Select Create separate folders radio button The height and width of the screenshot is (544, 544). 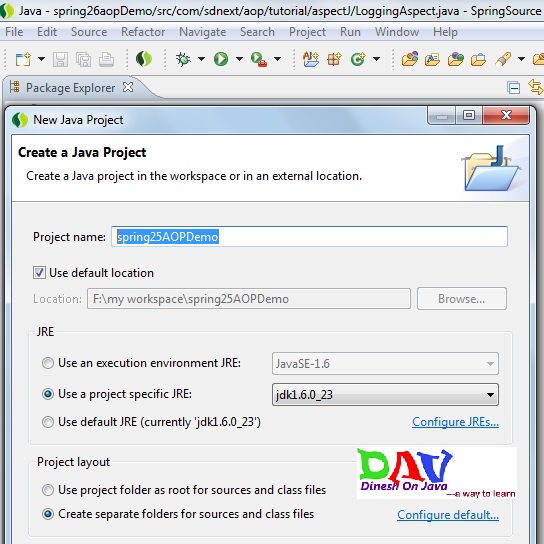[48, 514]
